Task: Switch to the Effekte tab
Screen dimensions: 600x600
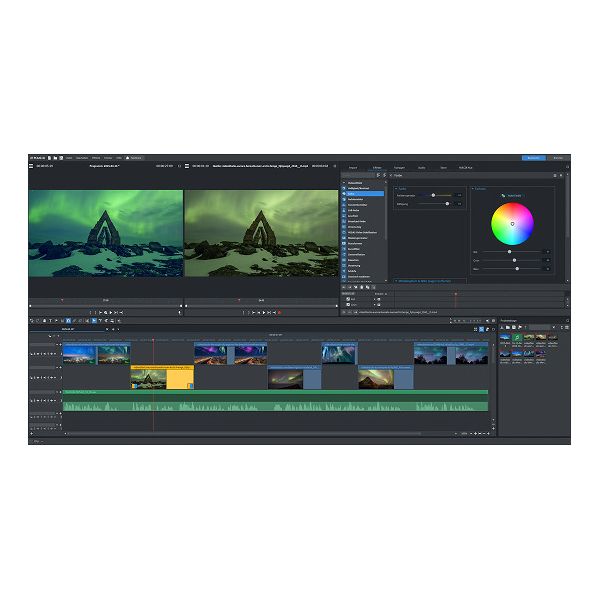Action: (x=377, y=168)
